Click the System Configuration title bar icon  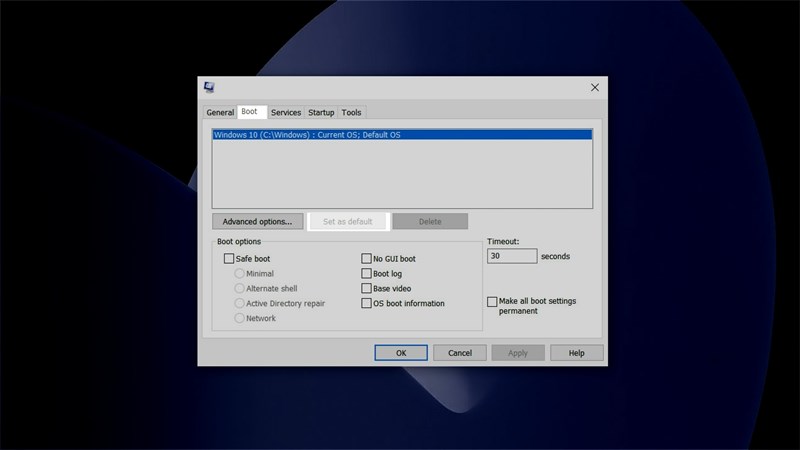tap(209, 87)
